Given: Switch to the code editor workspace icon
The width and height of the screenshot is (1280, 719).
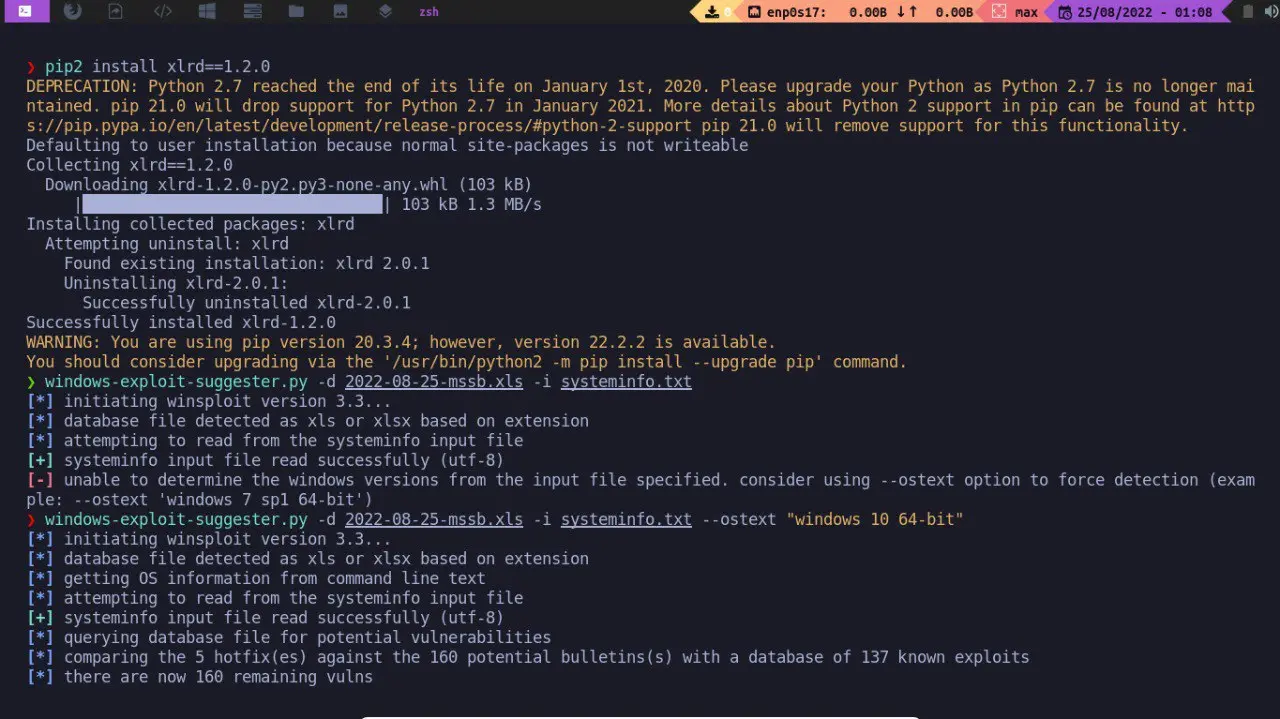Looking at the screenshot, I should click(163, 12).
